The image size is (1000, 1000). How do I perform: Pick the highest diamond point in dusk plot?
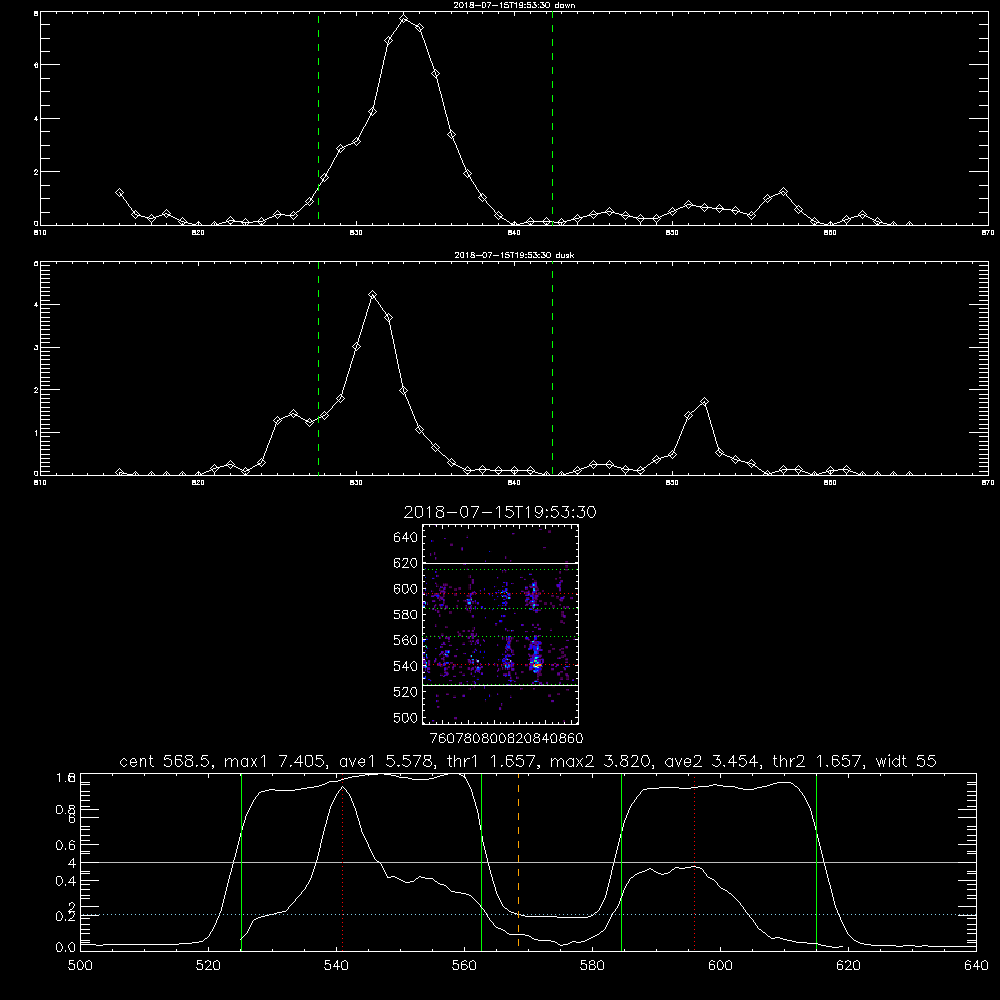373,295
